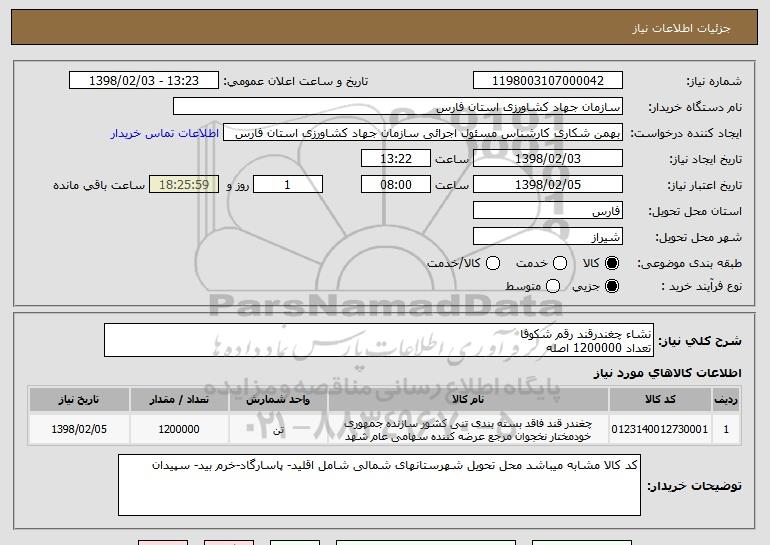The height and width of the screenshot is (545, 770).
Task: Click the public announcement date-time field
Action: point(144,81)
